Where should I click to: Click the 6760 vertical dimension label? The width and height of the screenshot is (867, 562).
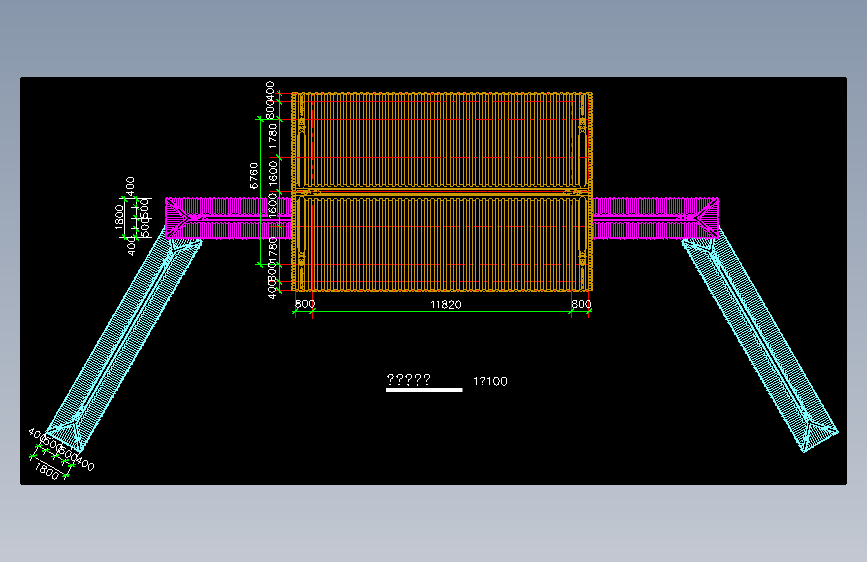254,175
